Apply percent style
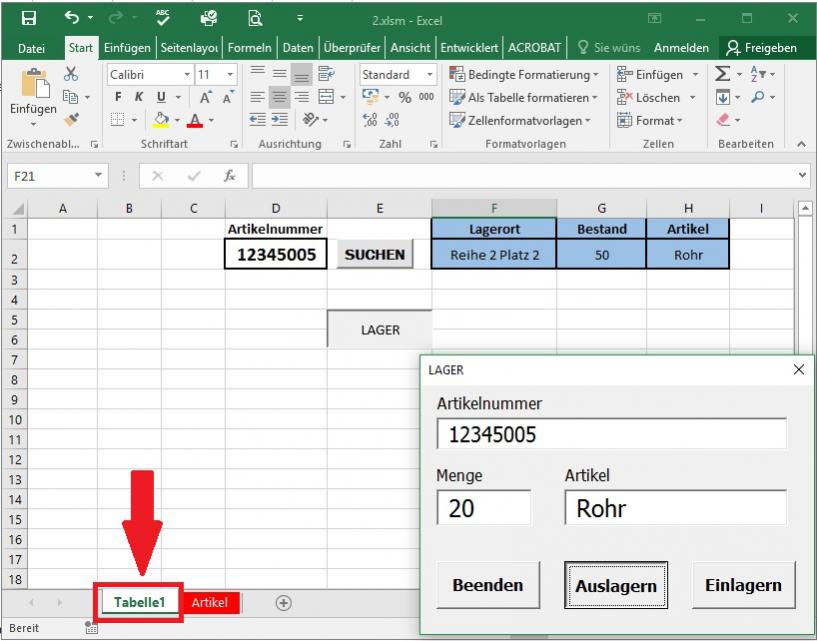The height and width of the screenshot is (641, 817). [404, 97]
